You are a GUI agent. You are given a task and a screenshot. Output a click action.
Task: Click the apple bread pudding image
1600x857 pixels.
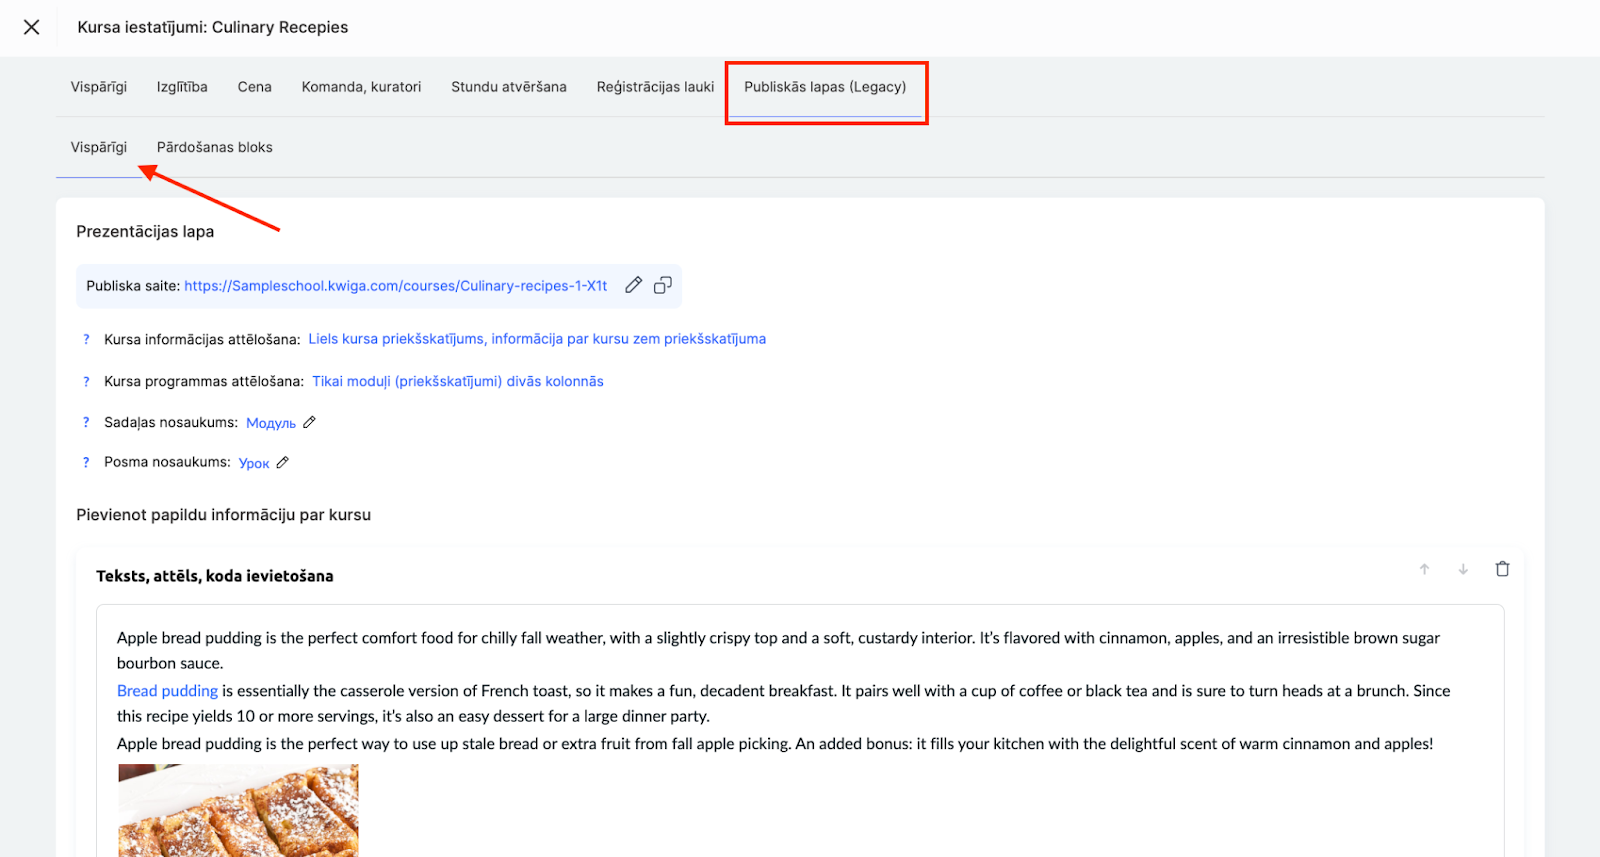point(238,810)
